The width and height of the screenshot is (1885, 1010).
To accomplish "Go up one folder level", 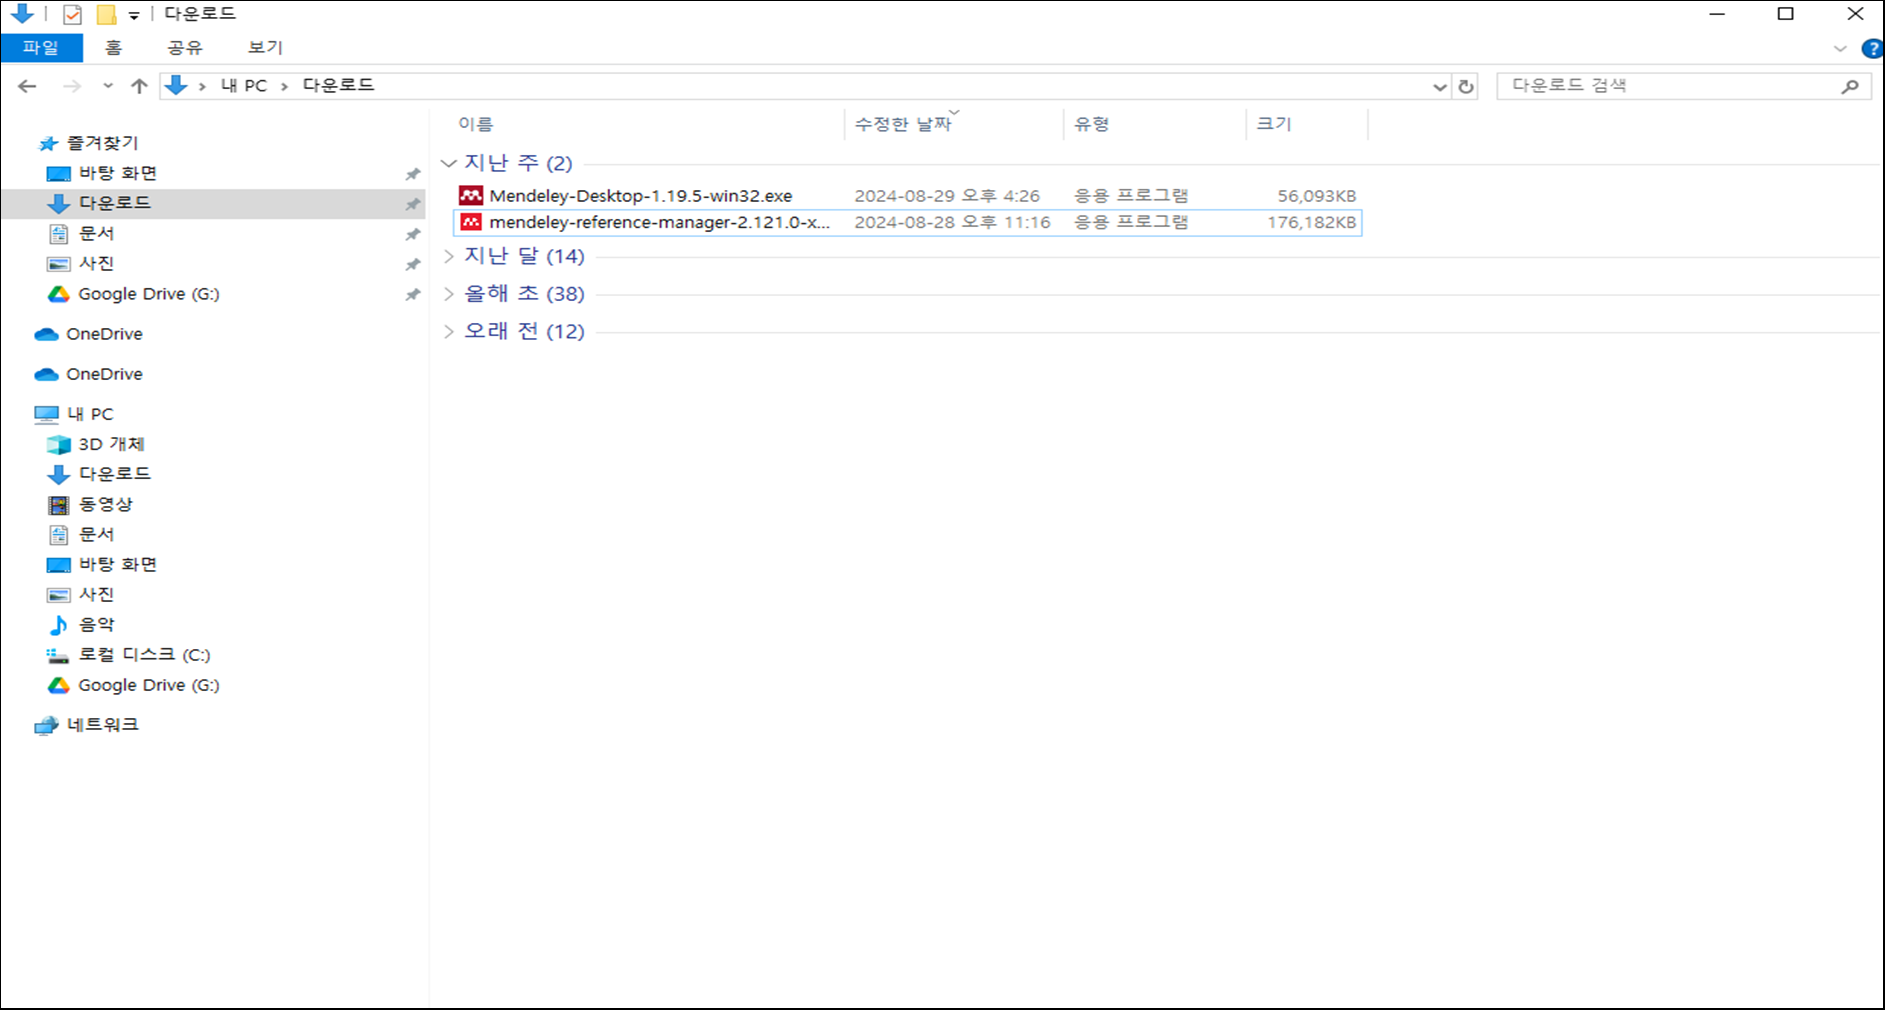I will pyautogui.click(x=139, y=86).
